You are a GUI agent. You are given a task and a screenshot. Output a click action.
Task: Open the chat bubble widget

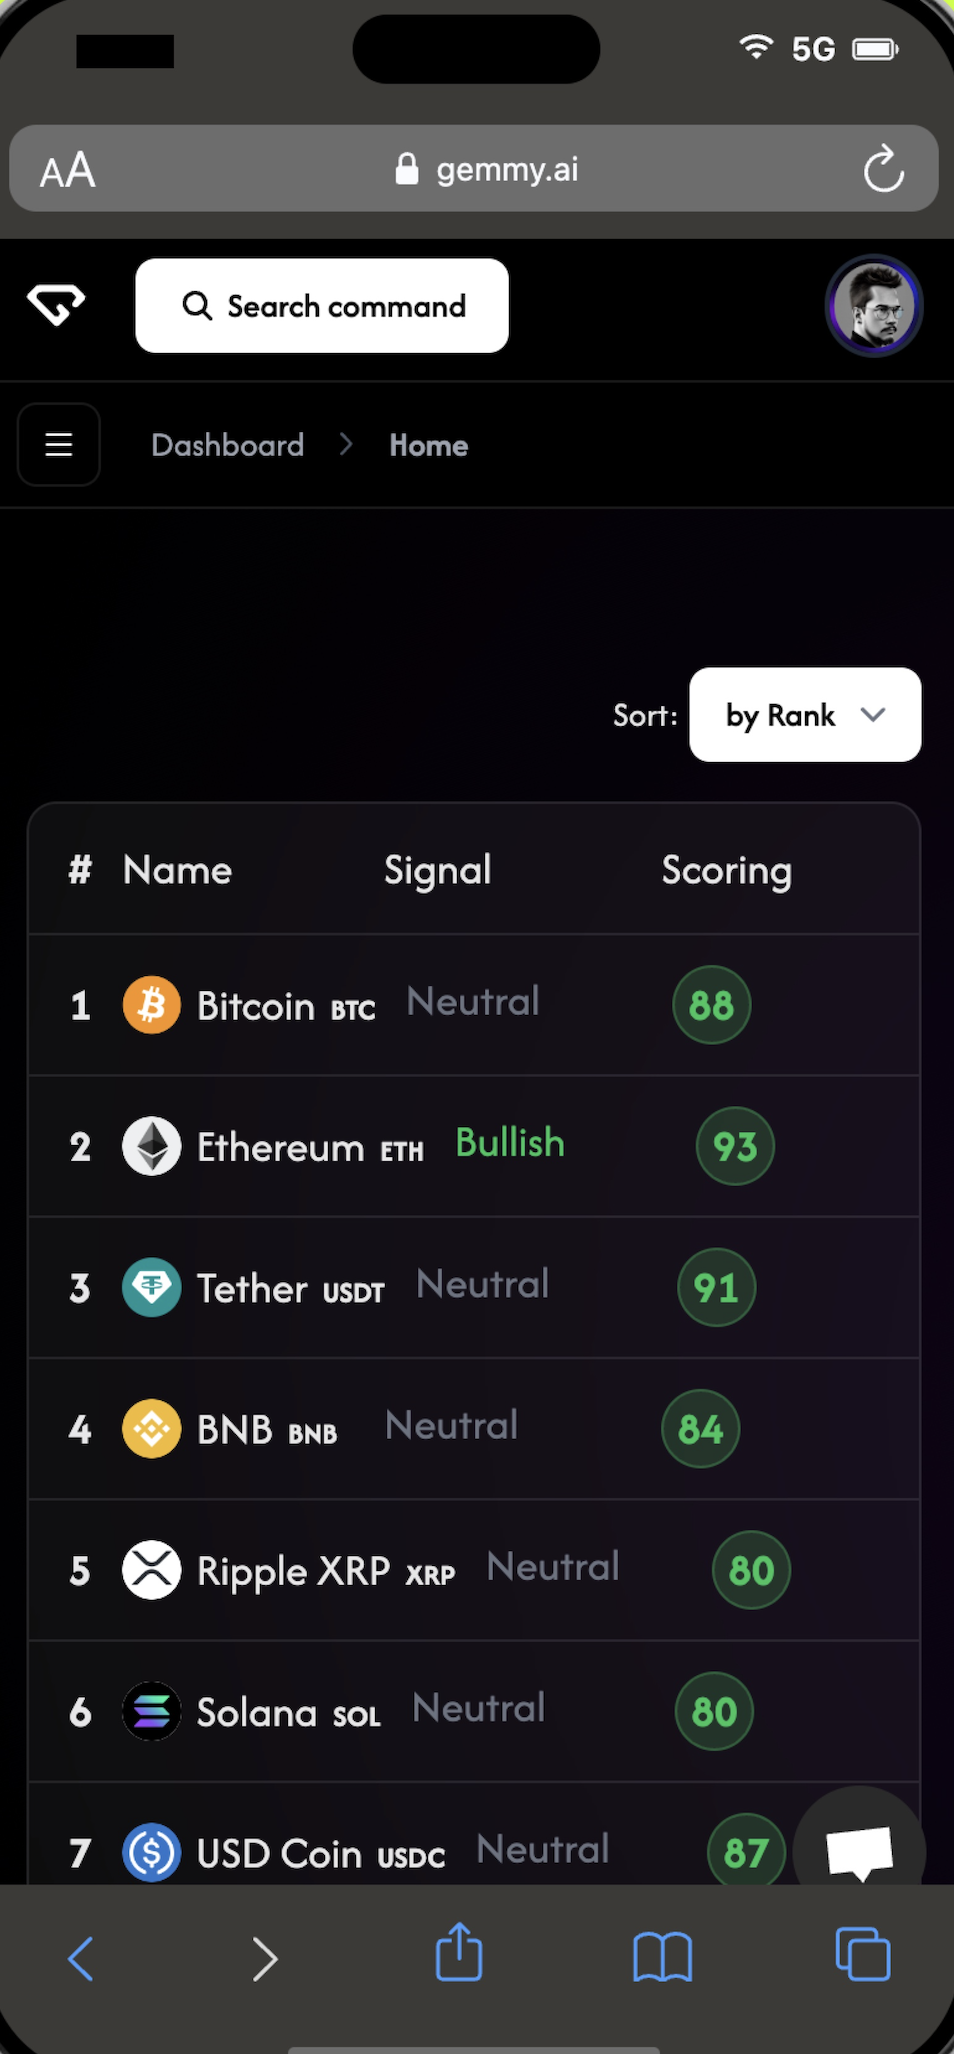coord(859,1848)
